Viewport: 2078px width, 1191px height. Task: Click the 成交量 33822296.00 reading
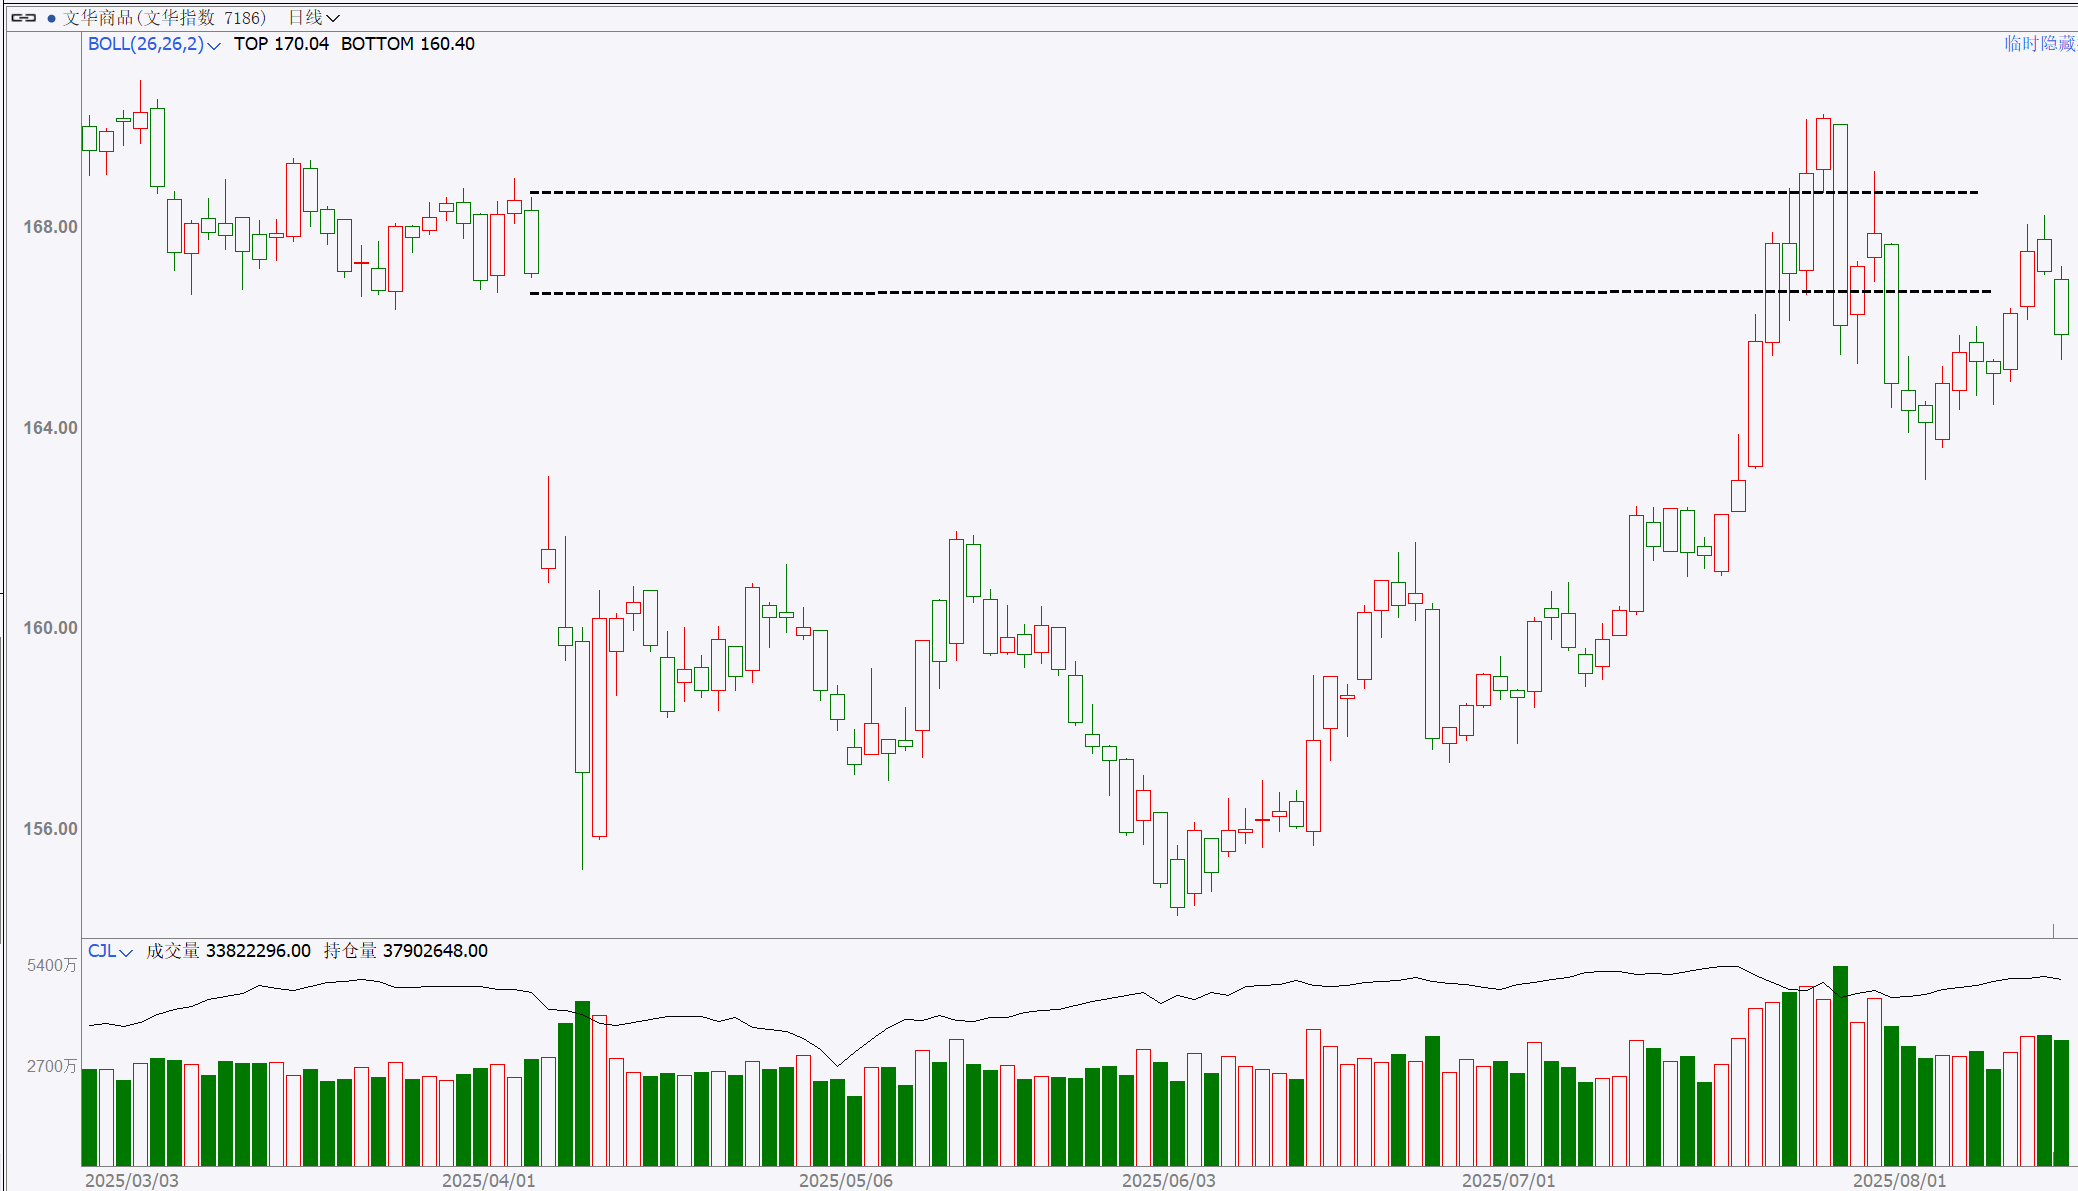tap(228, 951)
